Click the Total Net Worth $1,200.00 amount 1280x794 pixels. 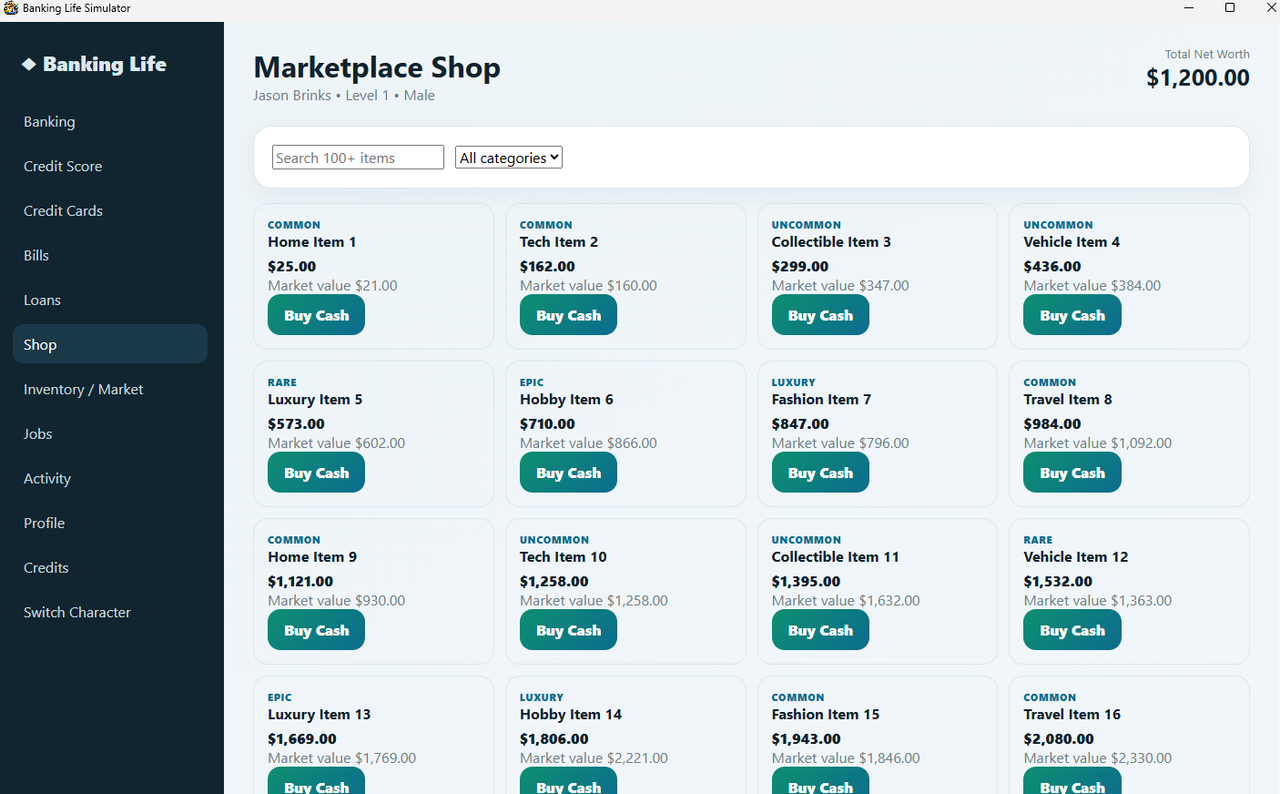1198,78
